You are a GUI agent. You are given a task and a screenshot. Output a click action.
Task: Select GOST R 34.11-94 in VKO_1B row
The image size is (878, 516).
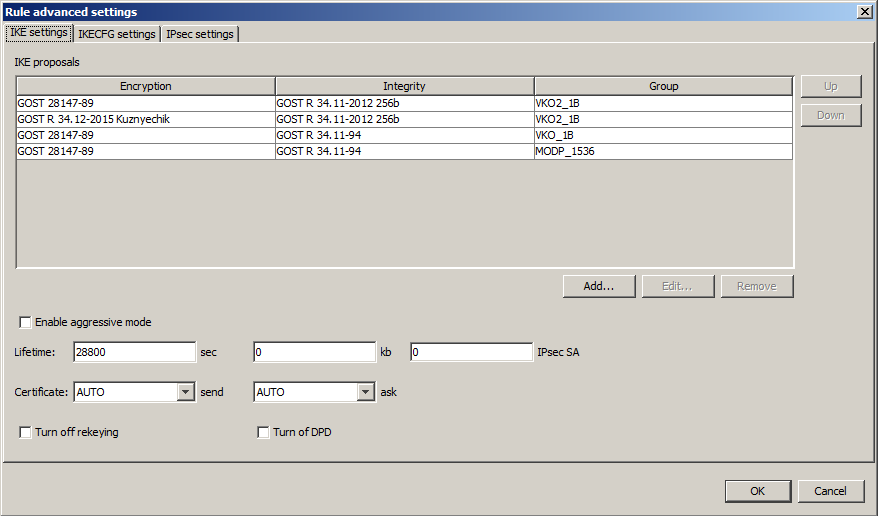click(x=404, y=135)
